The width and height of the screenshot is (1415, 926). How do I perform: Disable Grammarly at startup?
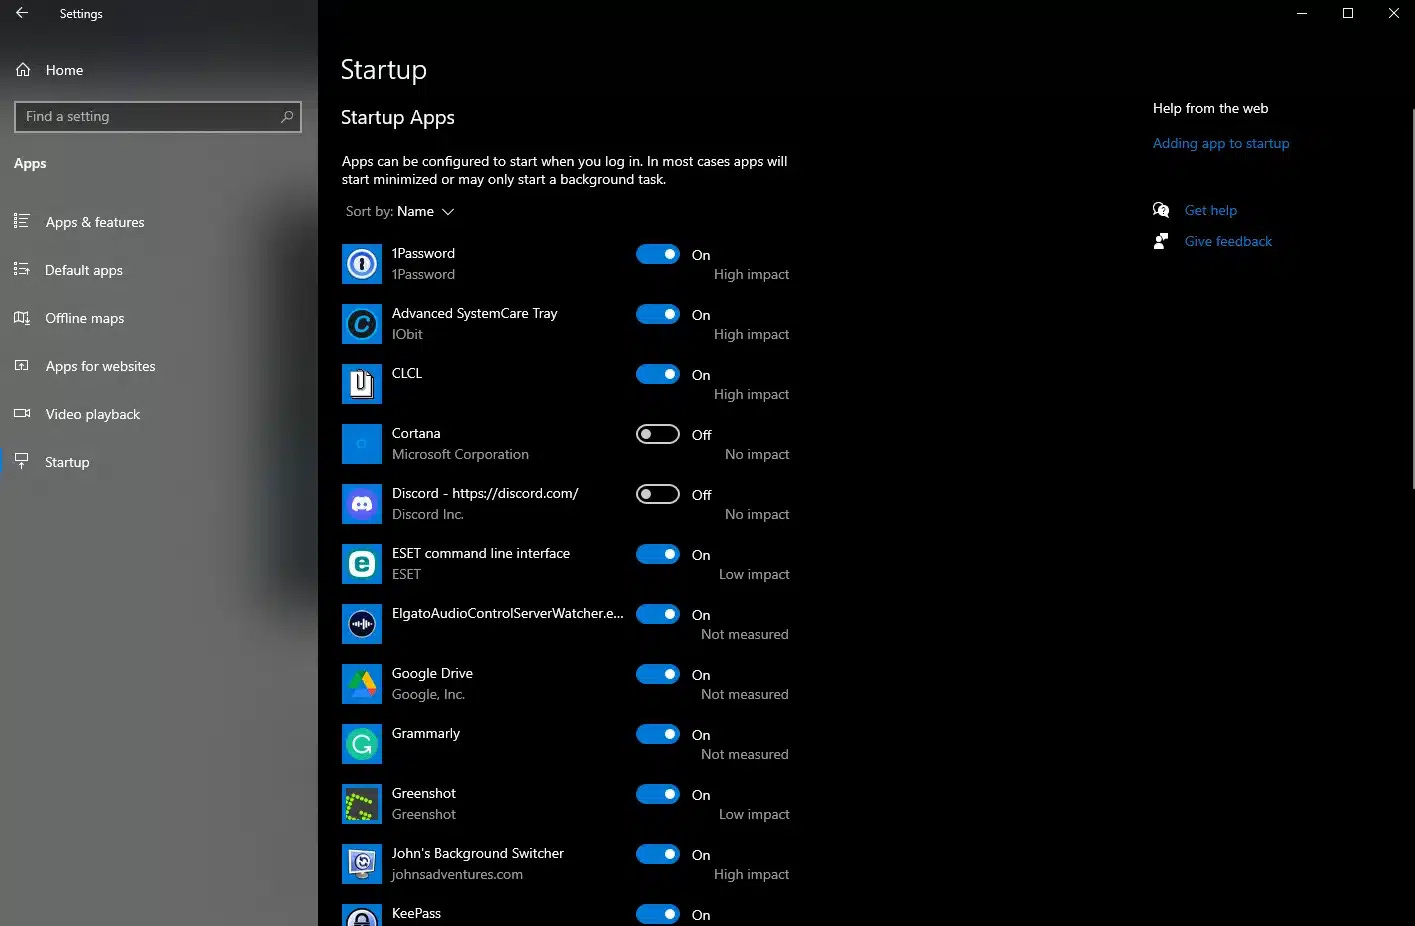pyautogui.click(x=658, y=734)
